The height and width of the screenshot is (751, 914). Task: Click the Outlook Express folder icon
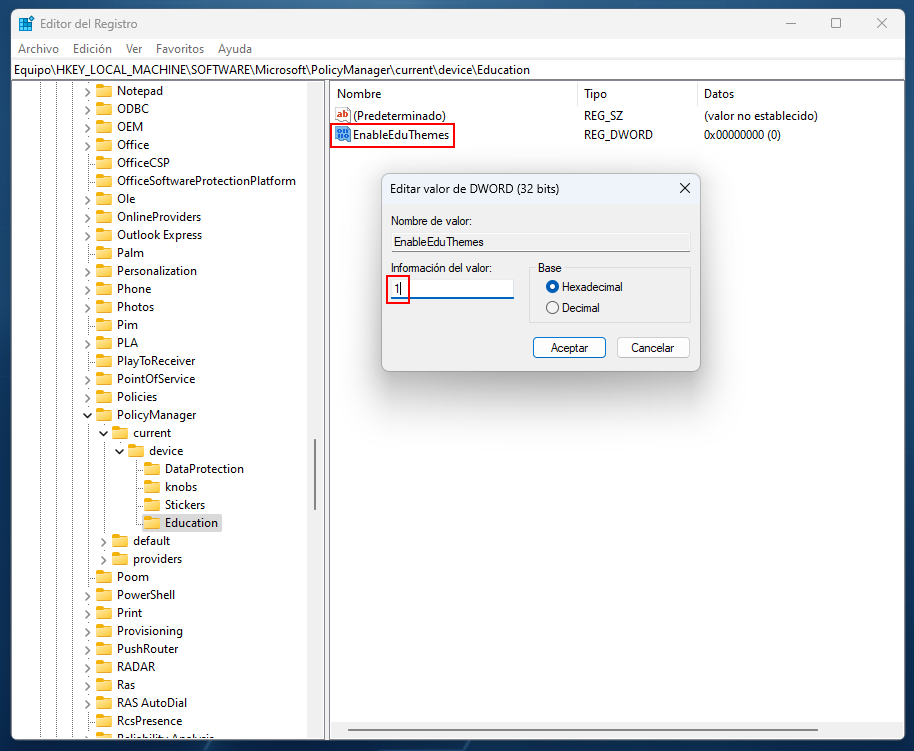[x=104, y=235]
